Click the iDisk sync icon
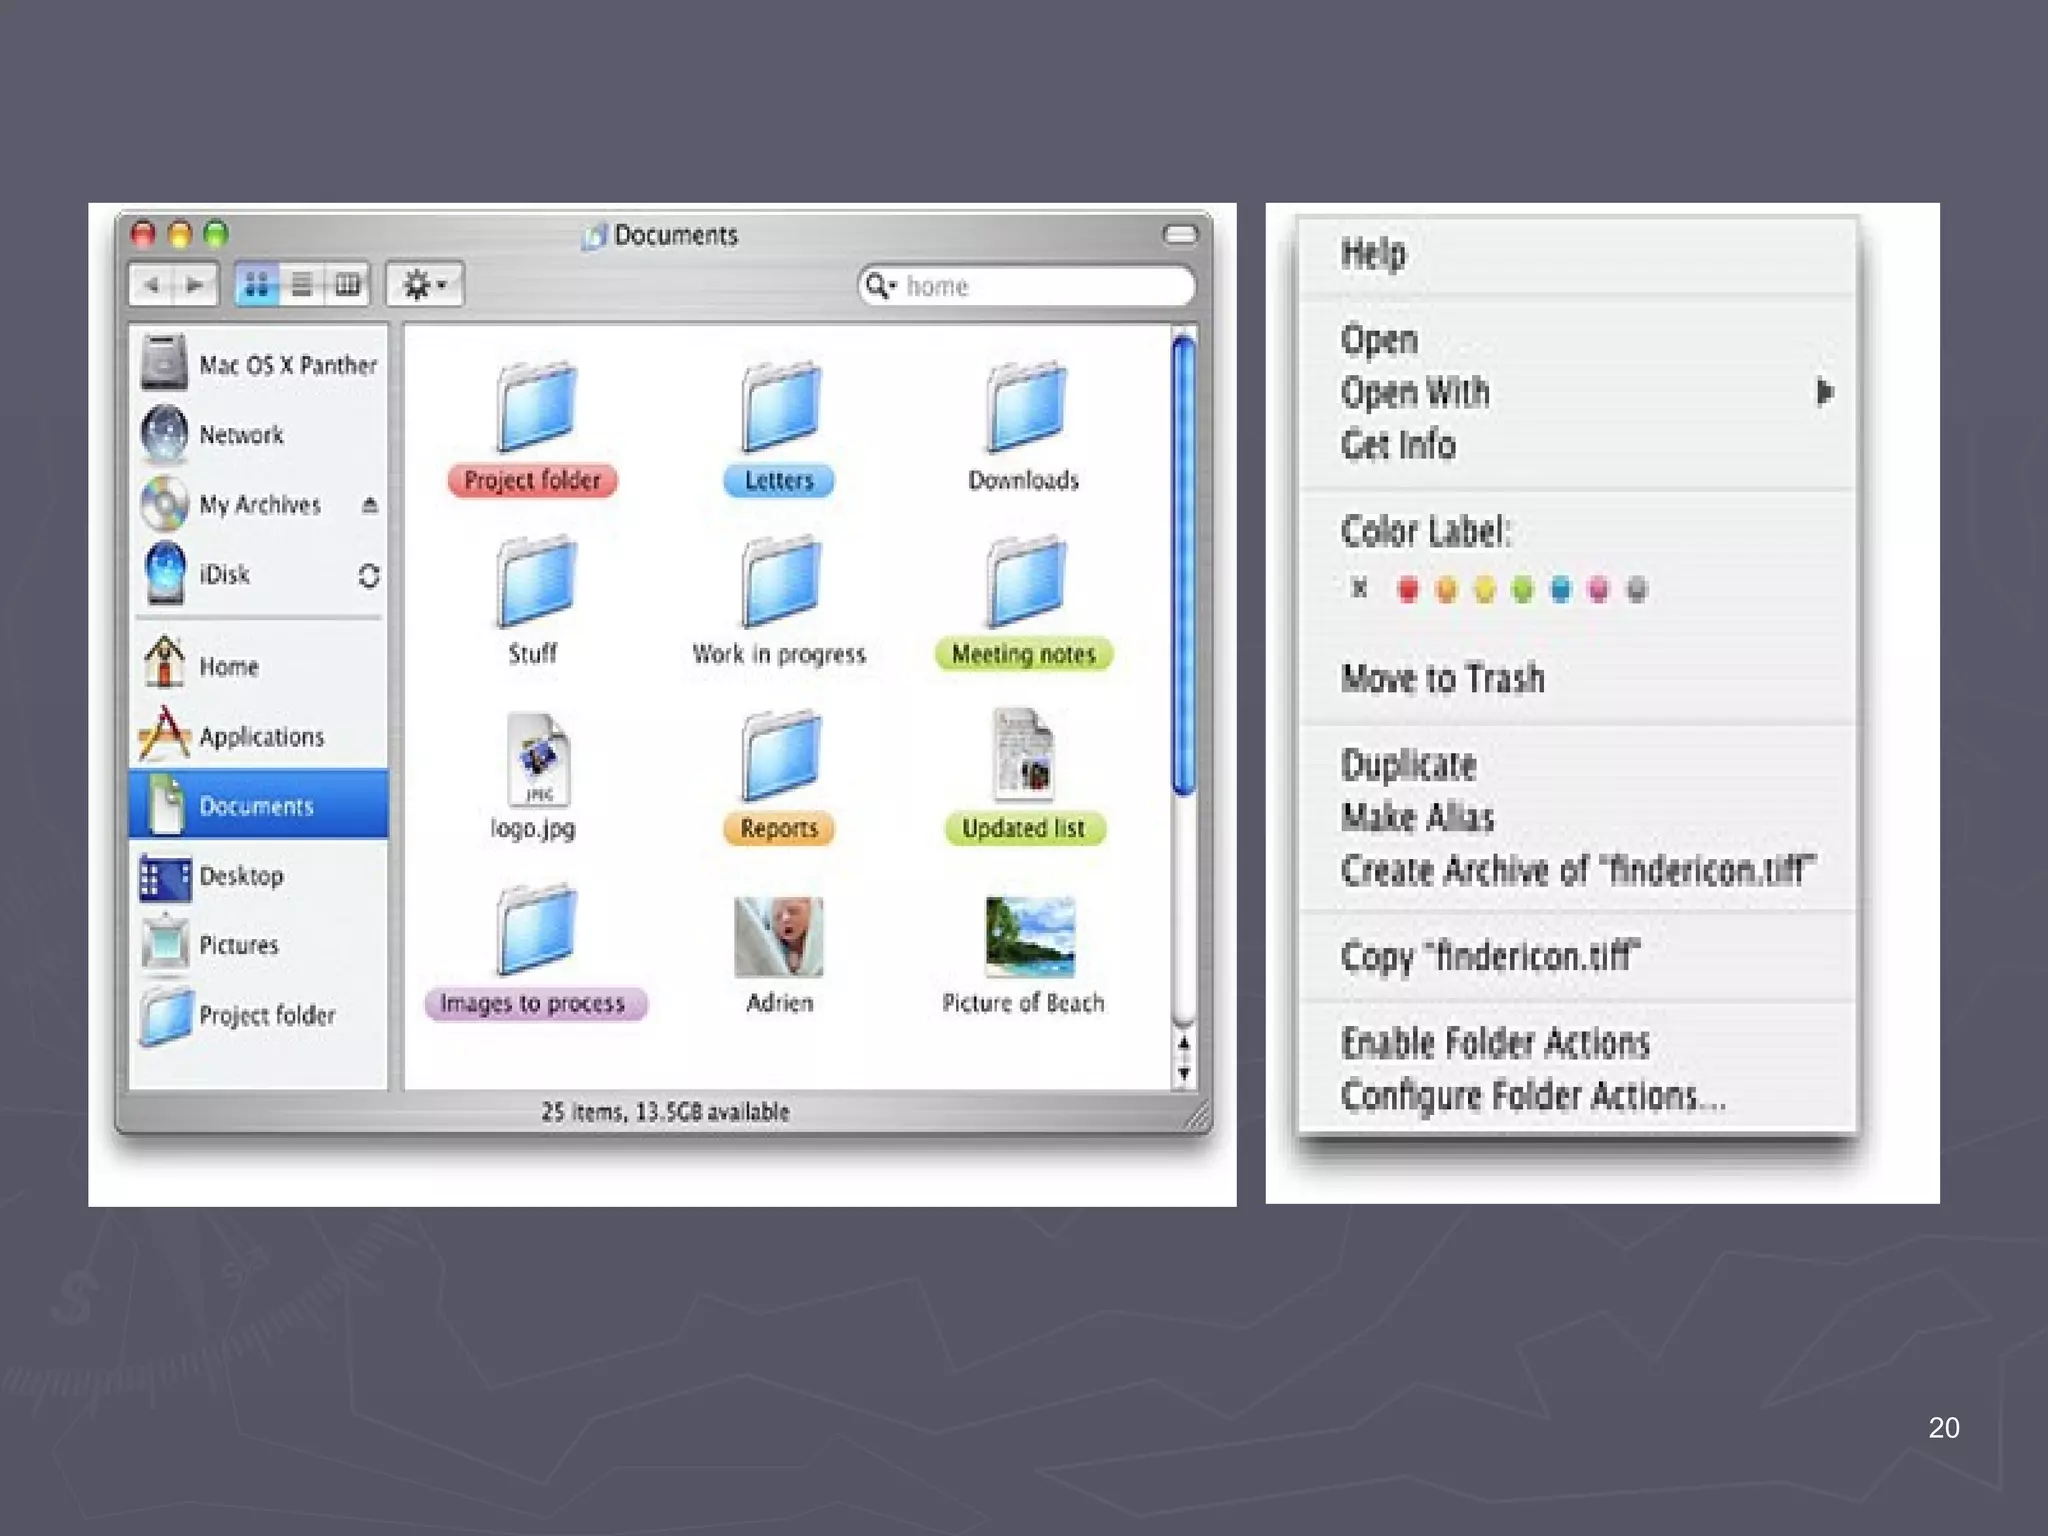Viewport: 2048px width, 1536px height. [x=369, y=576]
